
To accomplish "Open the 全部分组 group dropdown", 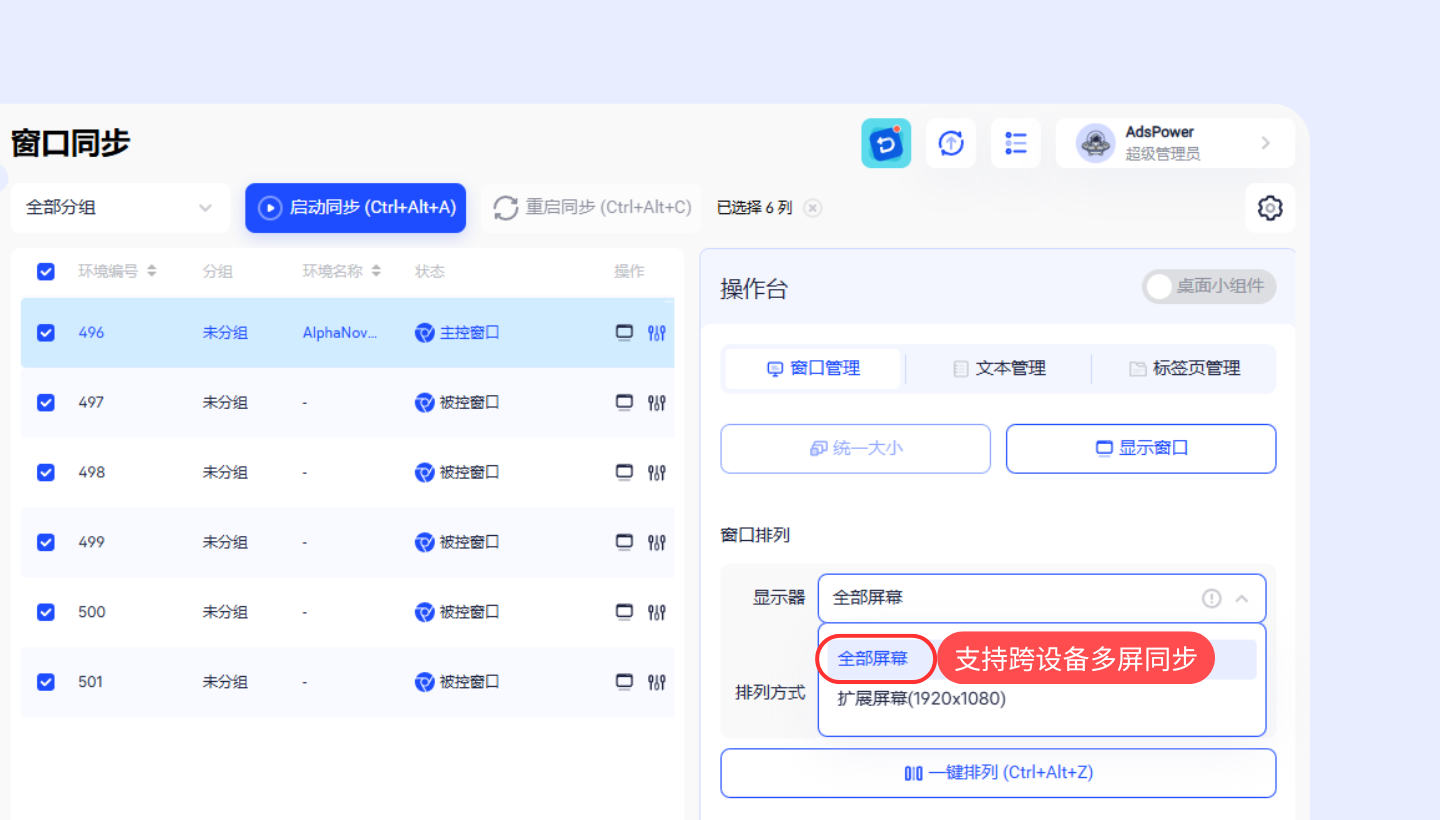I will pyautogui.click(x=120, y=208).
